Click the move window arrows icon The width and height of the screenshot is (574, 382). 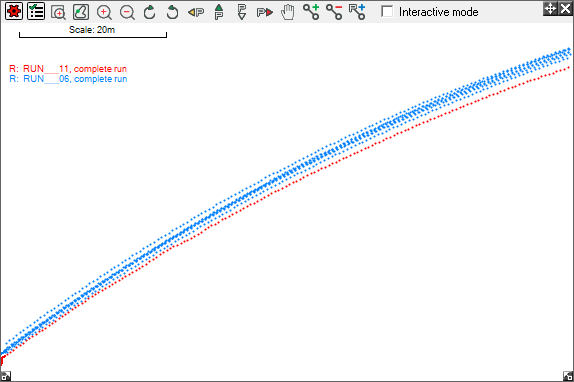pos(550,8)
